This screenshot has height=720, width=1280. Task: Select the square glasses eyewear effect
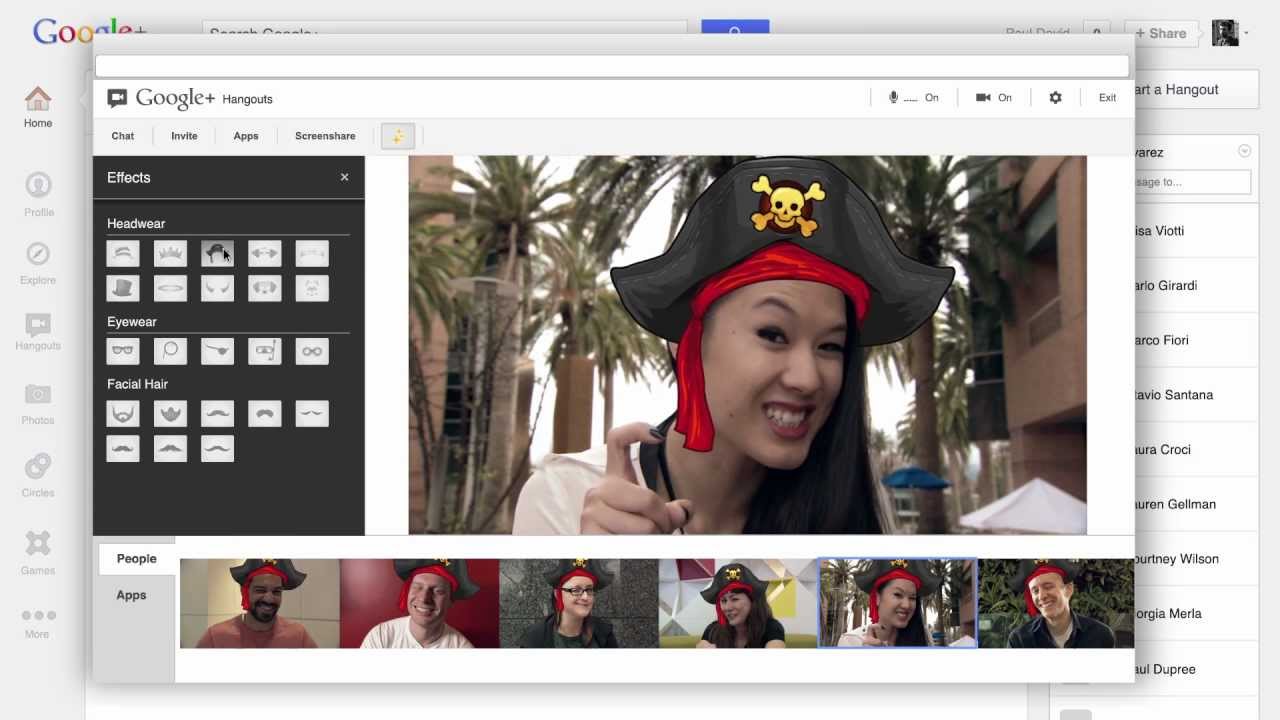coord(123,351)
